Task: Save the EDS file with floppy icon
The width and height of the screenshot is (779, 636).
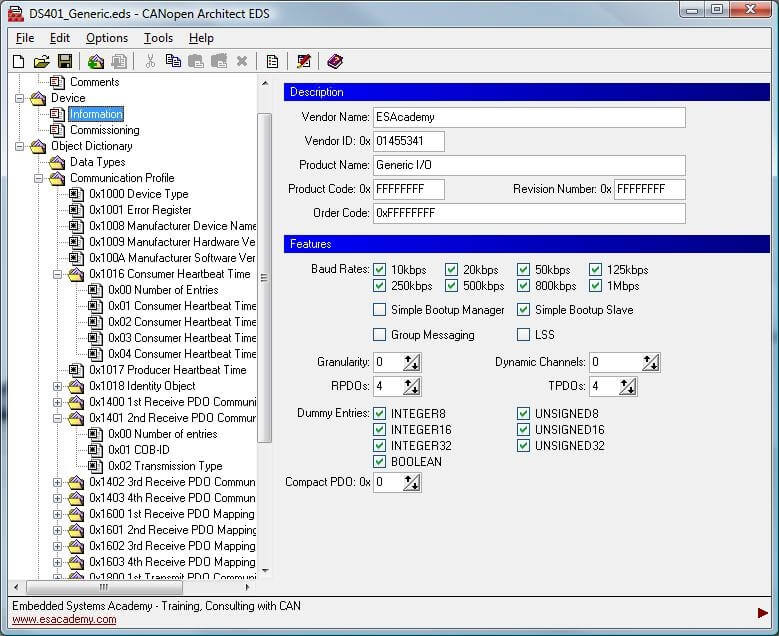Action: pyautogui.click(x=64, y=62)
